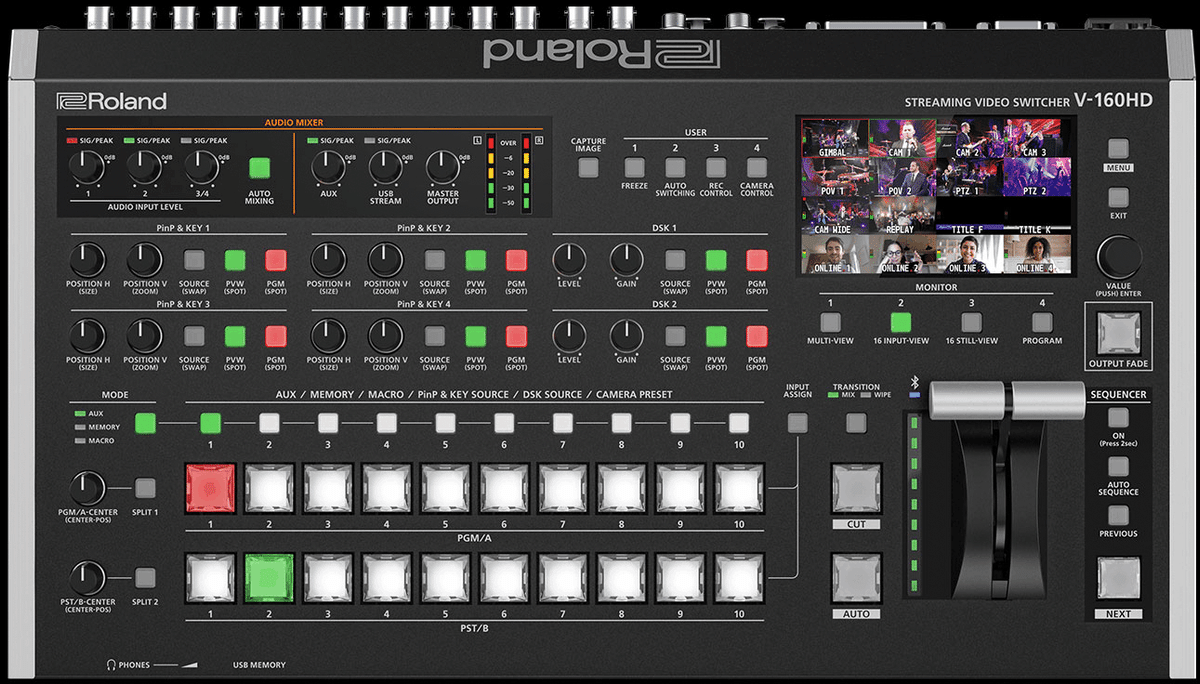Select PST/B cross-point button 6

(504, 578)
